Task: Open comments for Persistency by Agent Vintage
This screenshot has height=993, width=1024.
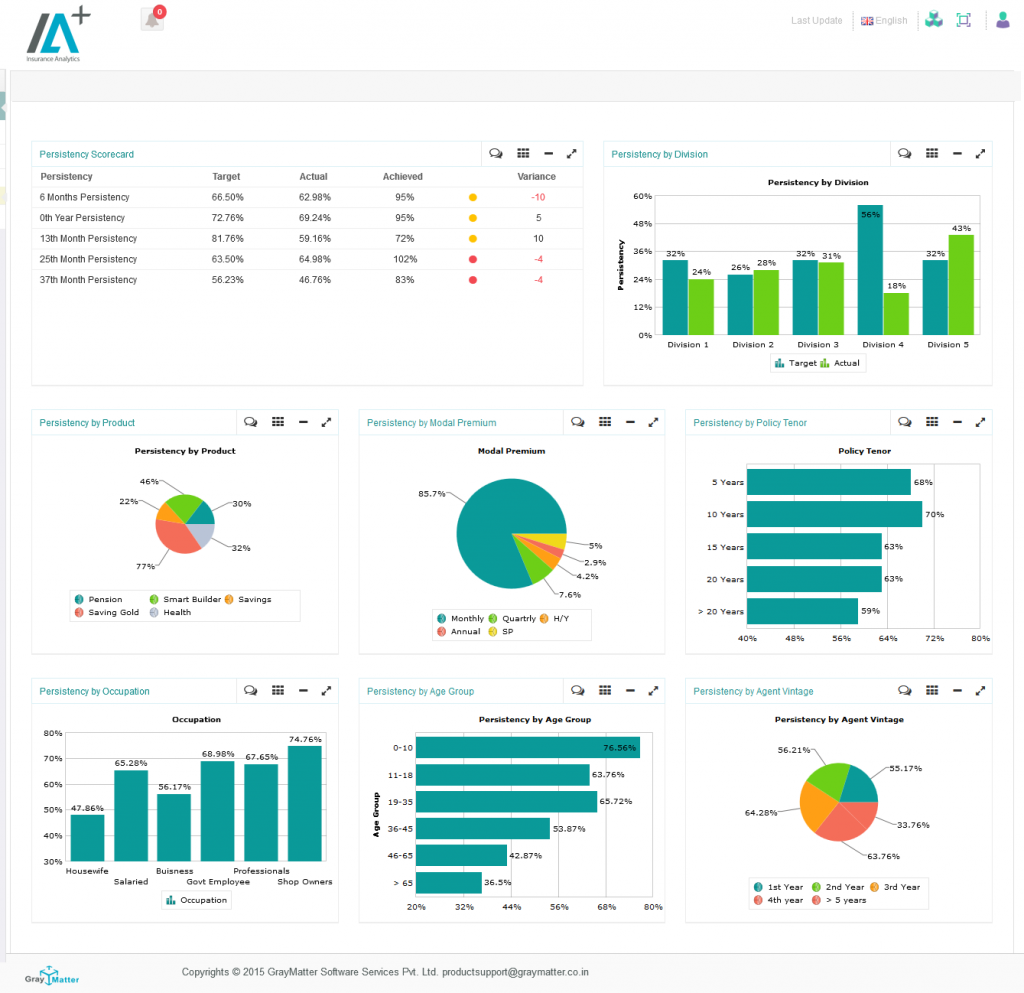Action: pyautogui.click(x=905, y=691)
